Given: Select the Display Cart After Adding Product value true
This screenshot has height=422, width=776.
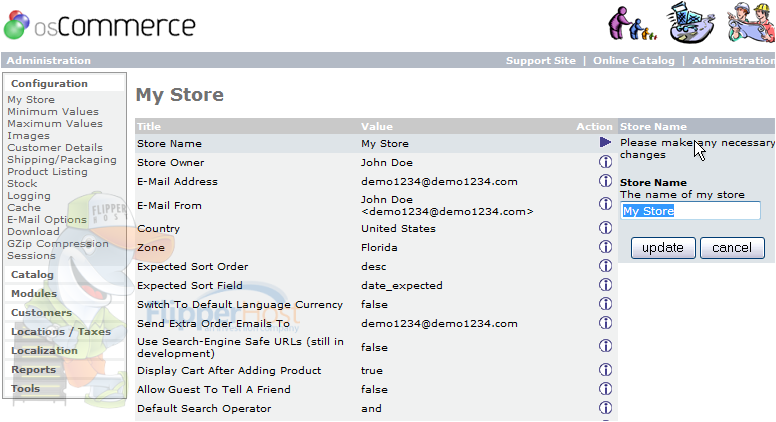Looking at the screenshot, I should click(x=372, y=371).
